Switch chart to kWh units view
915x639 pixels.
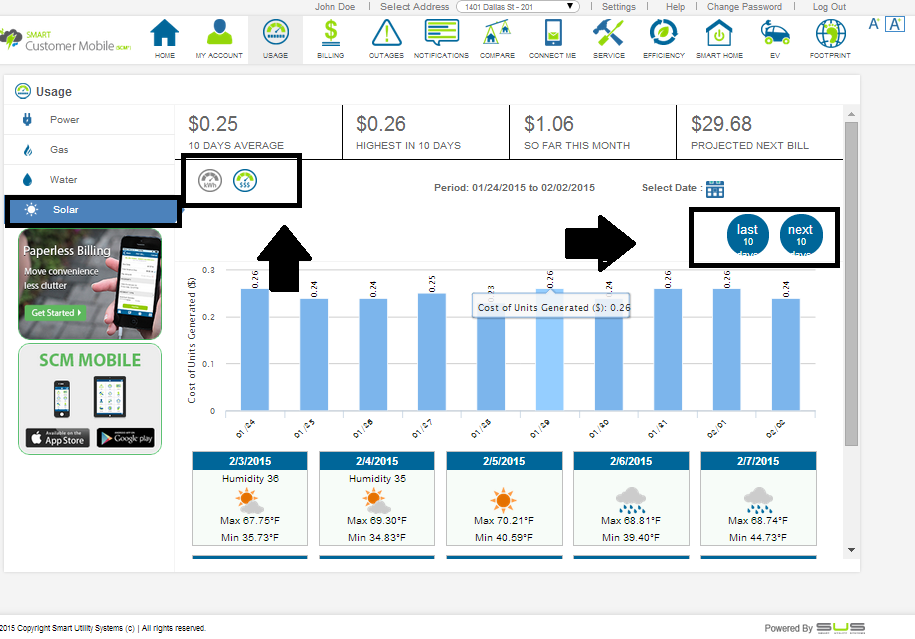pos(210,181)
